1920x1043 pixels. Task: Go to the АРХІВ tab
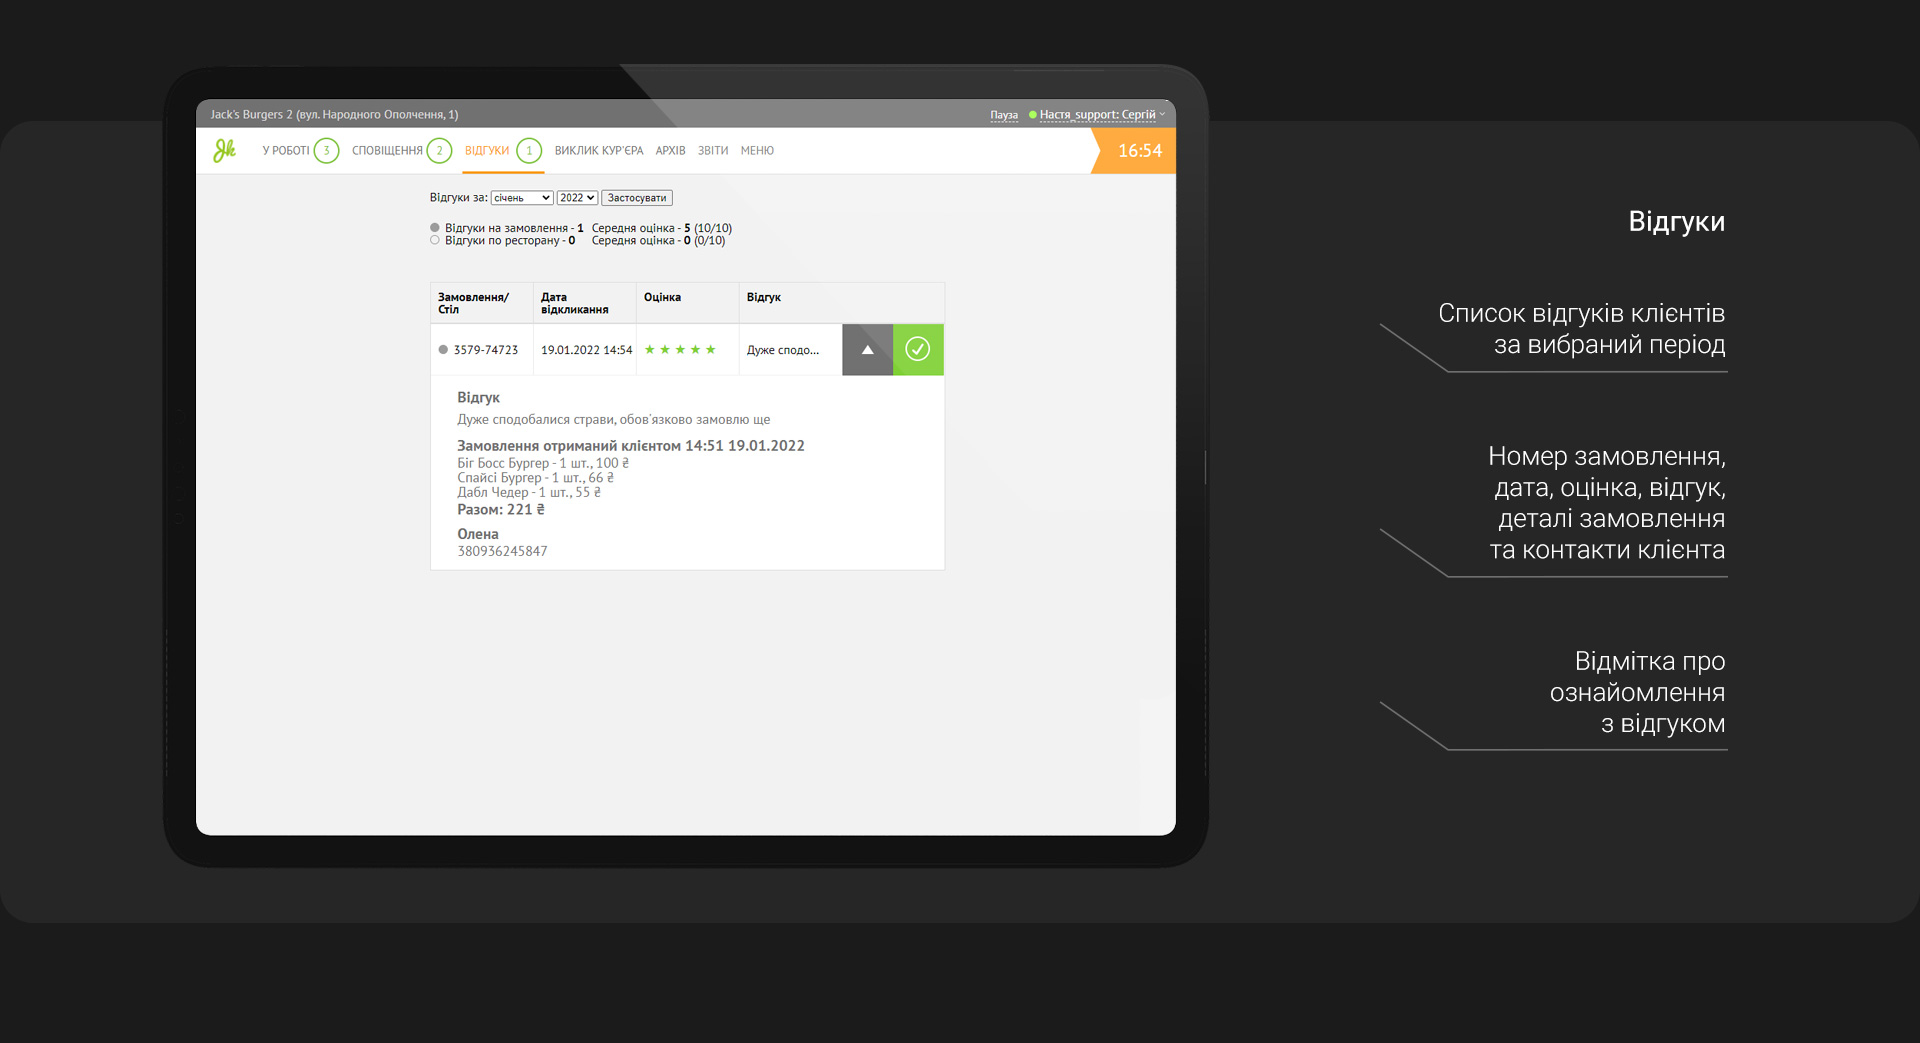coord(671,151)
